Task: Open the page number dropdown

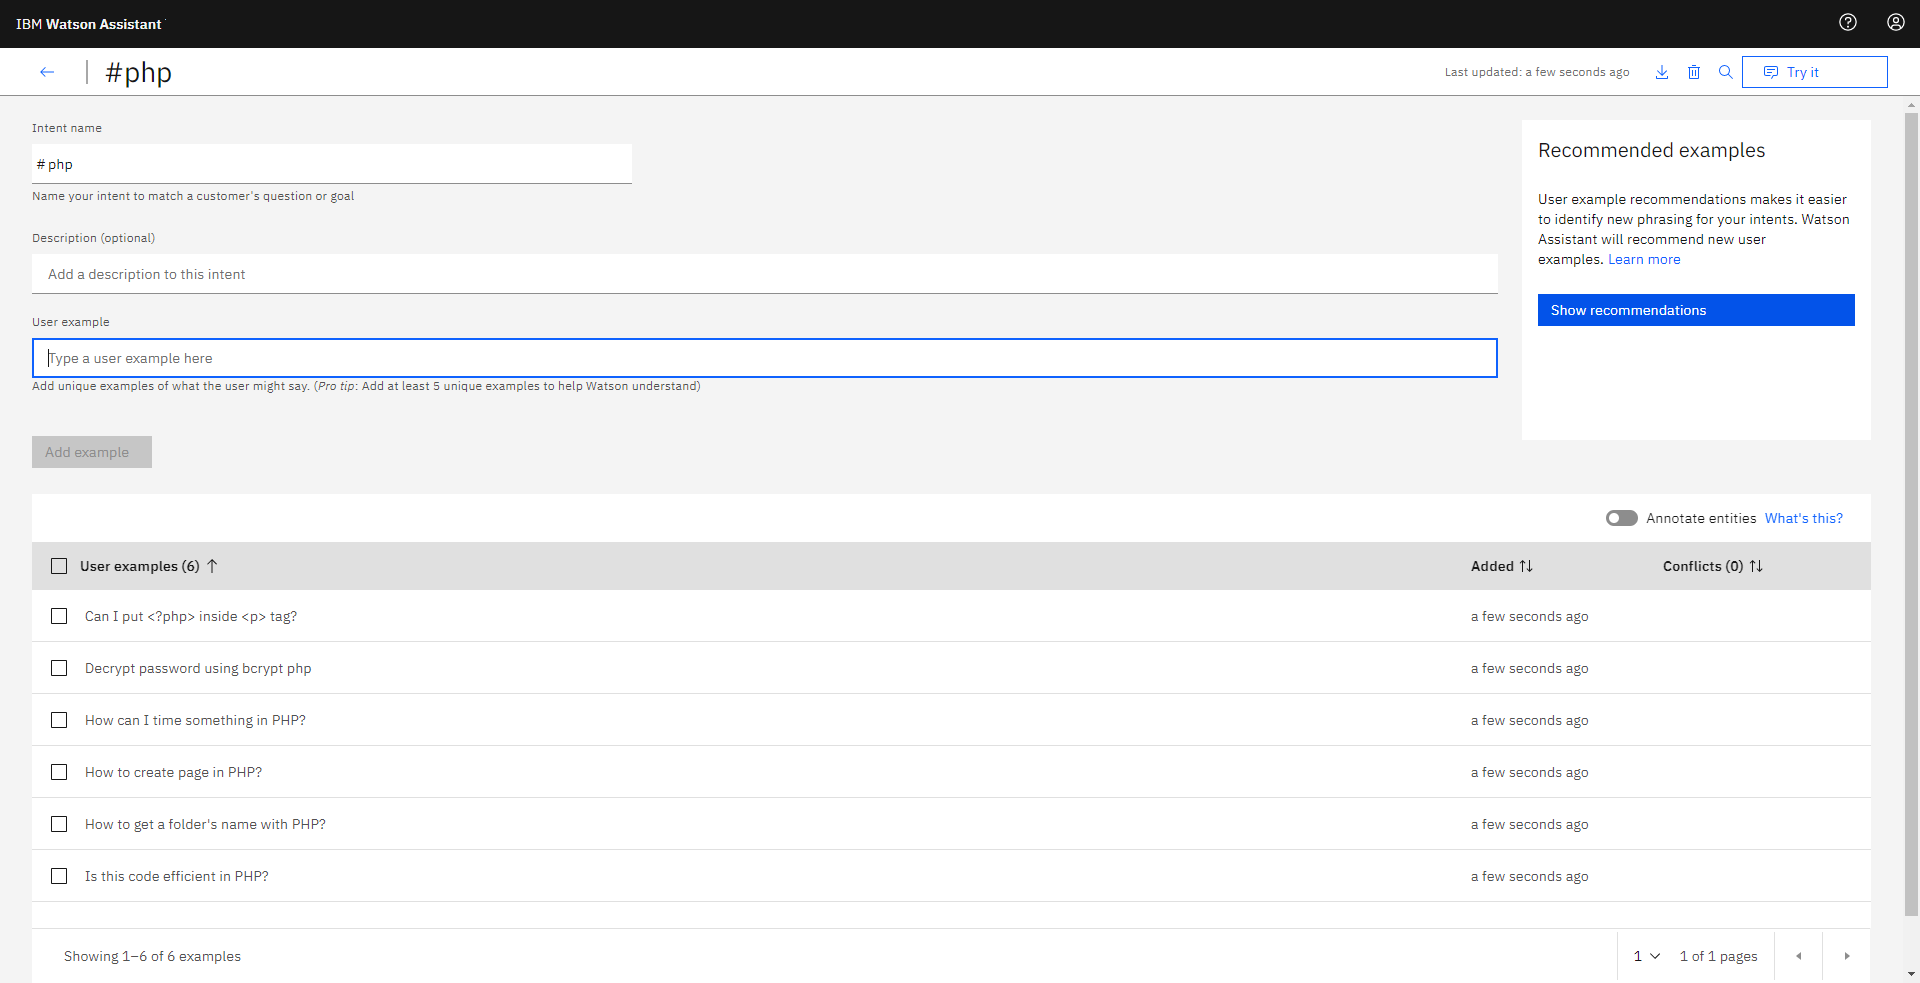Action: click(1646, 956)
